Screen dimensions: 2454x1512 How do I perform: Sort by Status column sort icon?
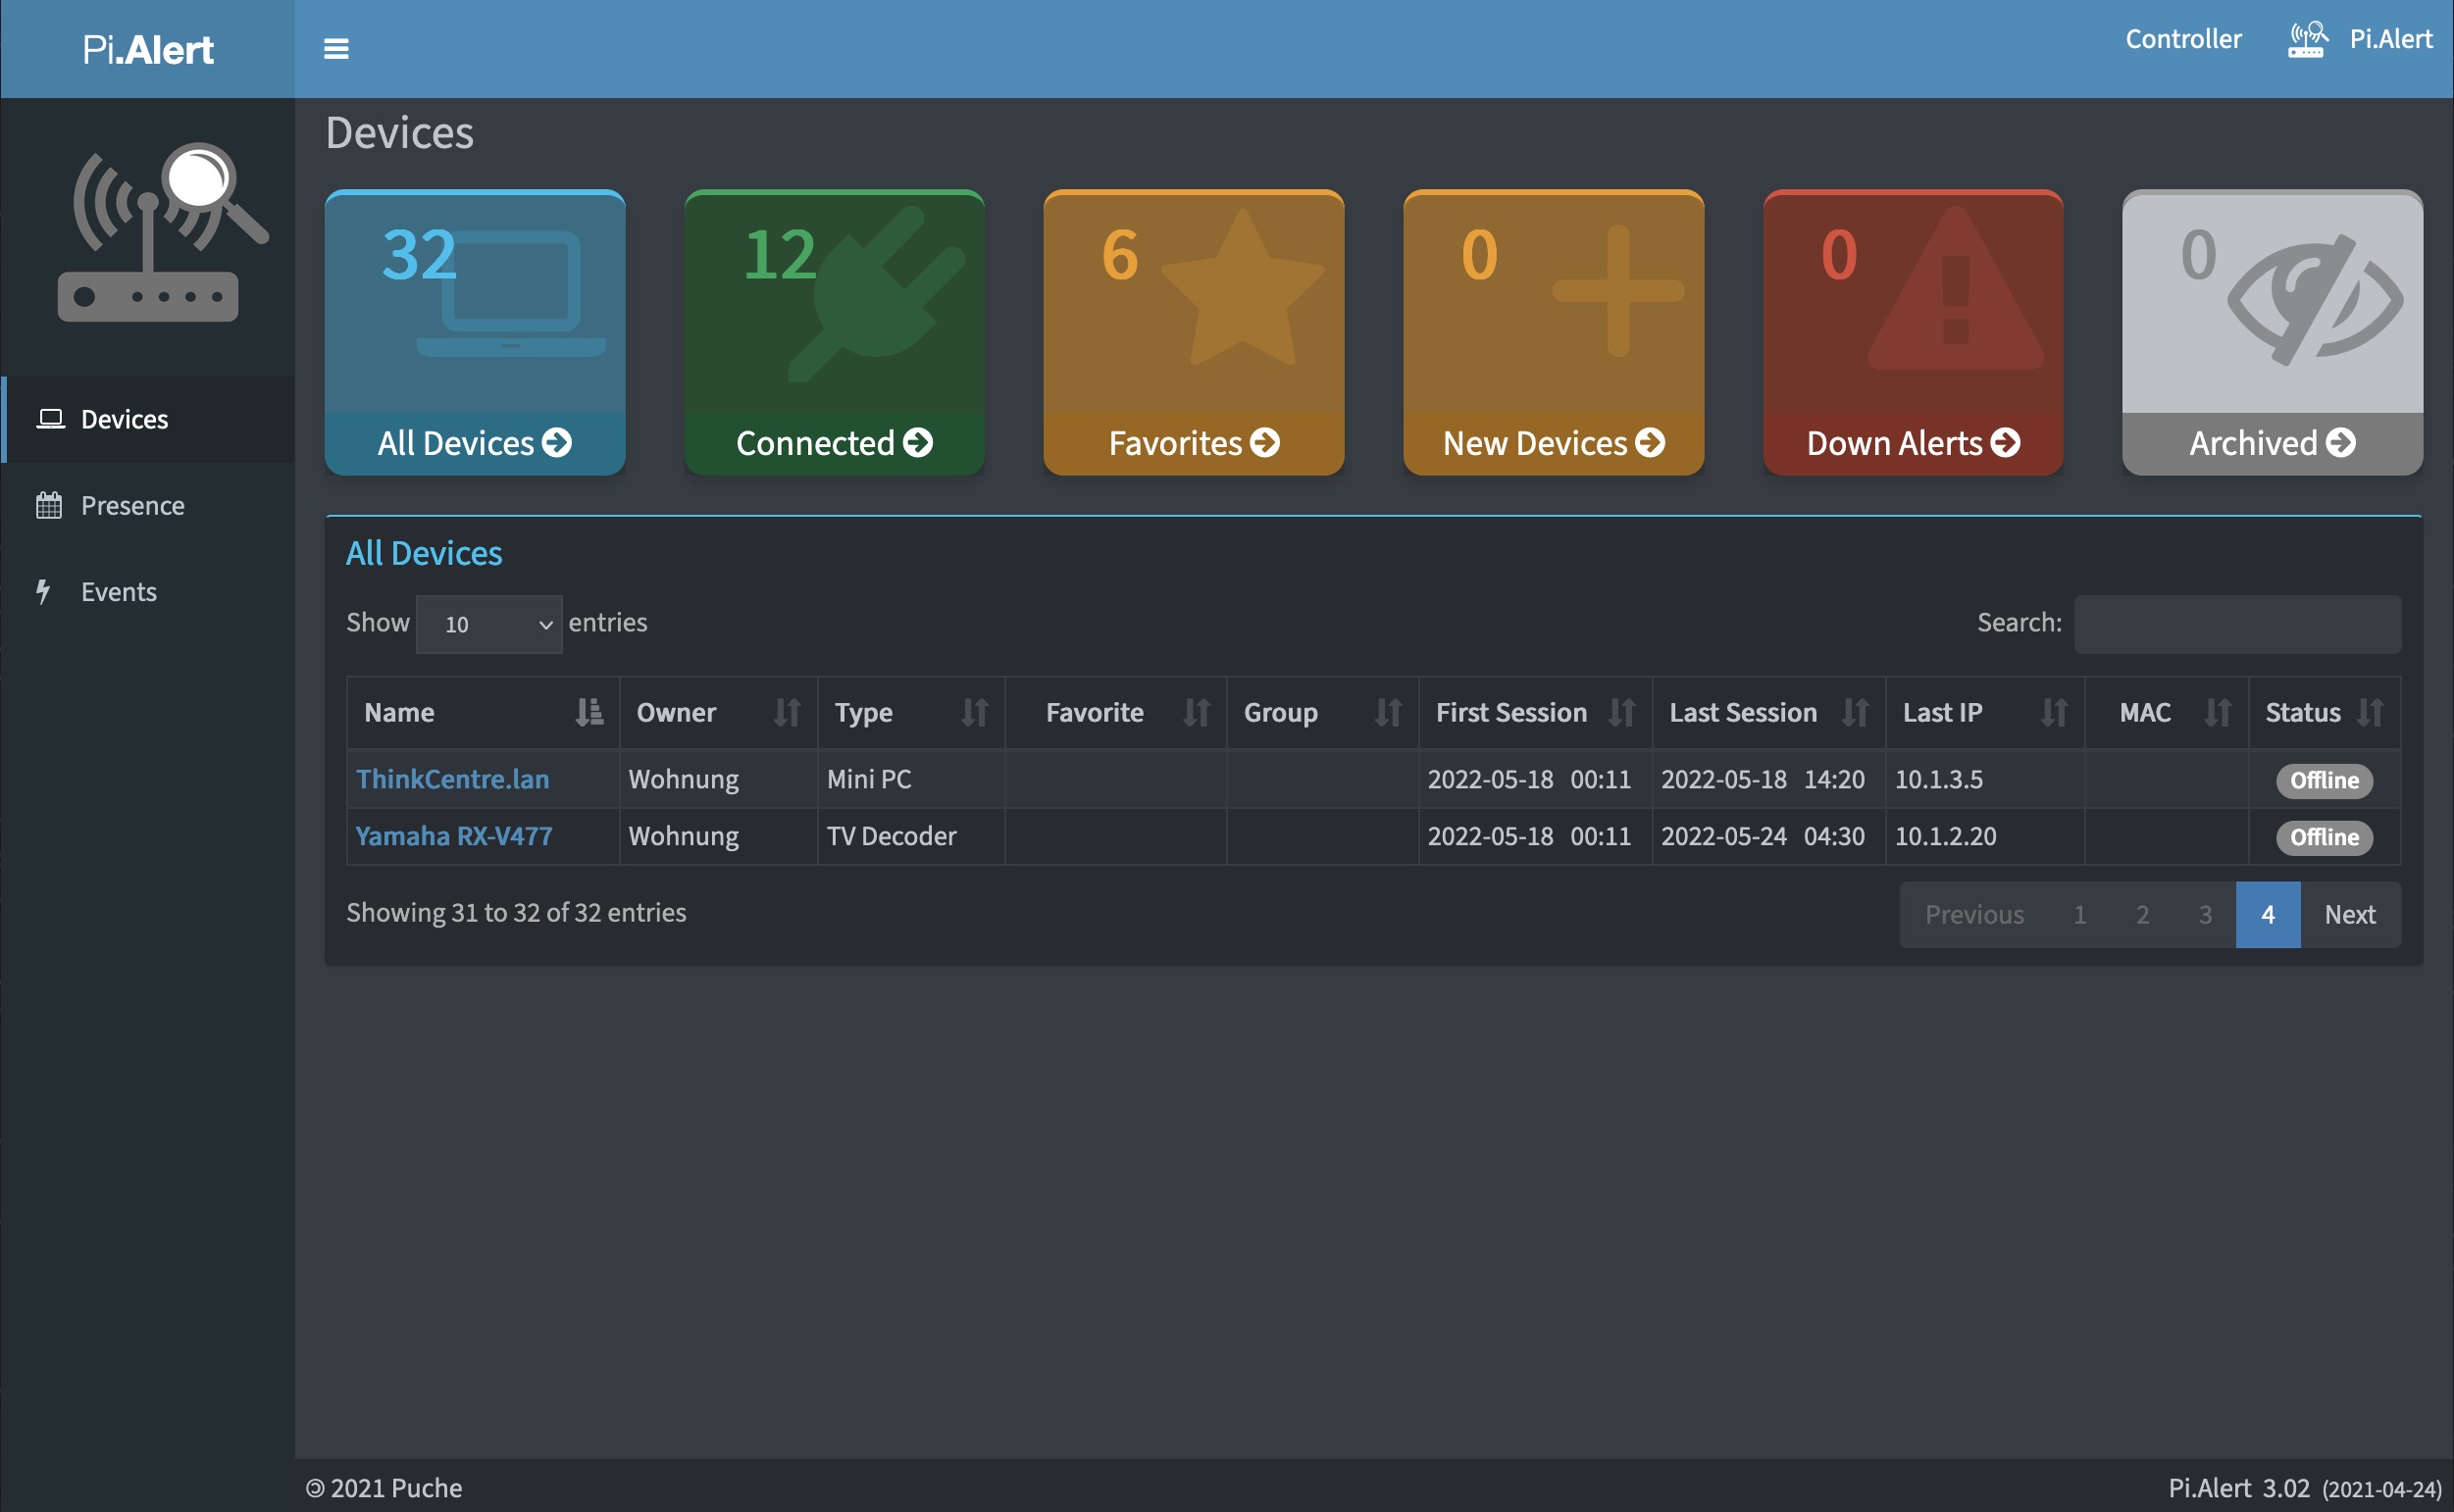pos(2370,712)
